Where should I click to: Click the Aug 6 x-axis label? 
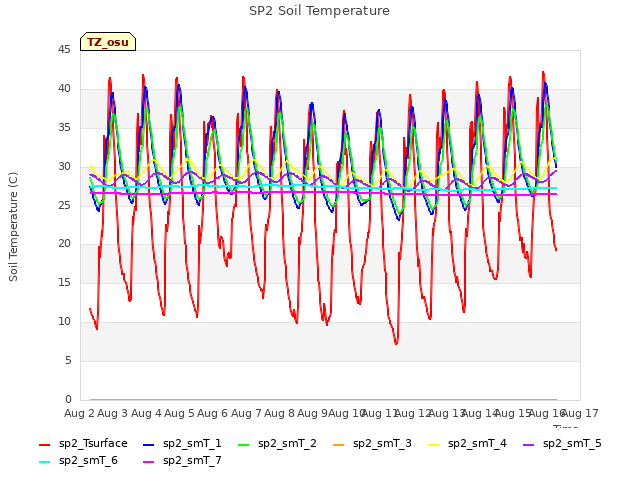(212, 413)
